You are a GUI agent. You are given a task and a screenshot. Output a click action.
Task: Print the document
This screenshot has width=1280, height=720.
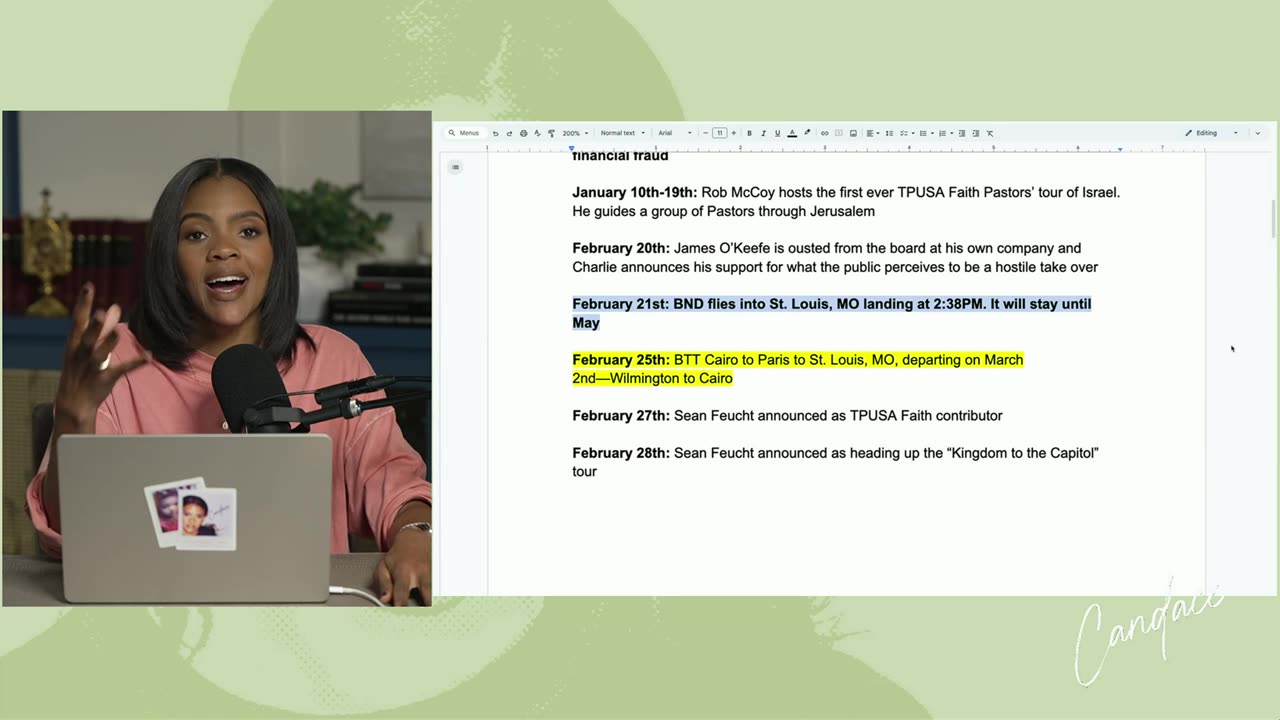523,133
